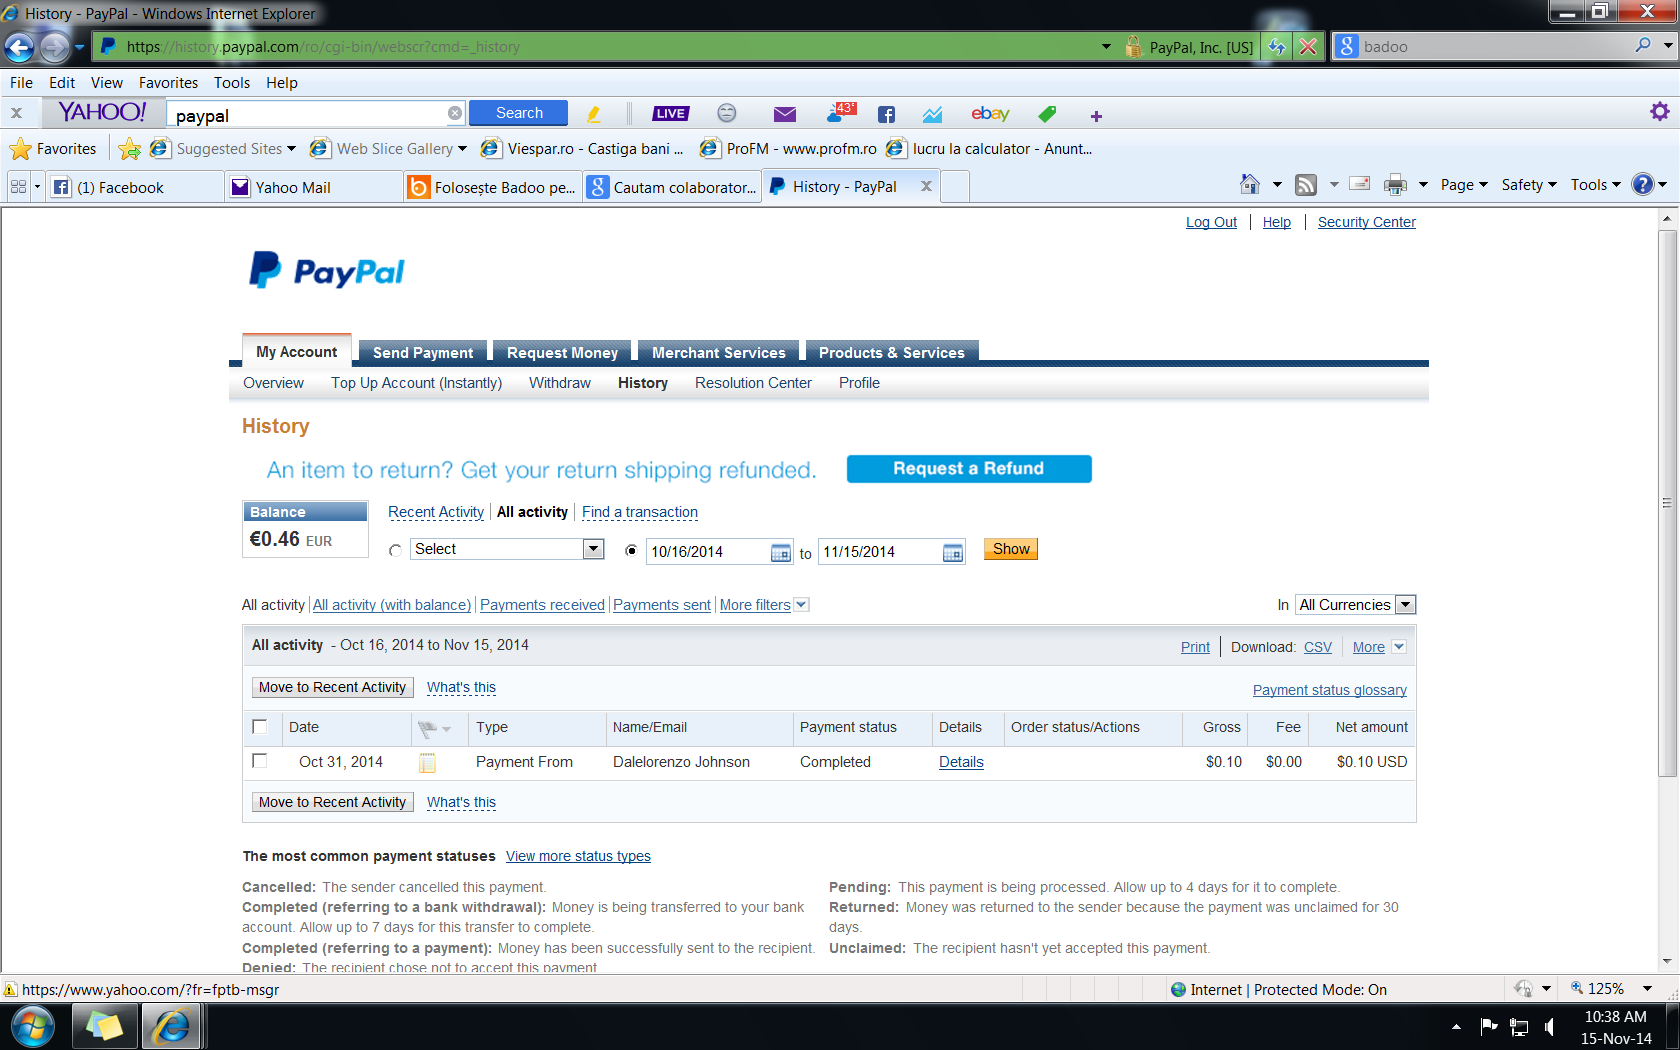The height and width of the screenshot is (1050, 1680).
Task: Open Yahoo toolbar settings gear
Action: [x=1660, y=112]
